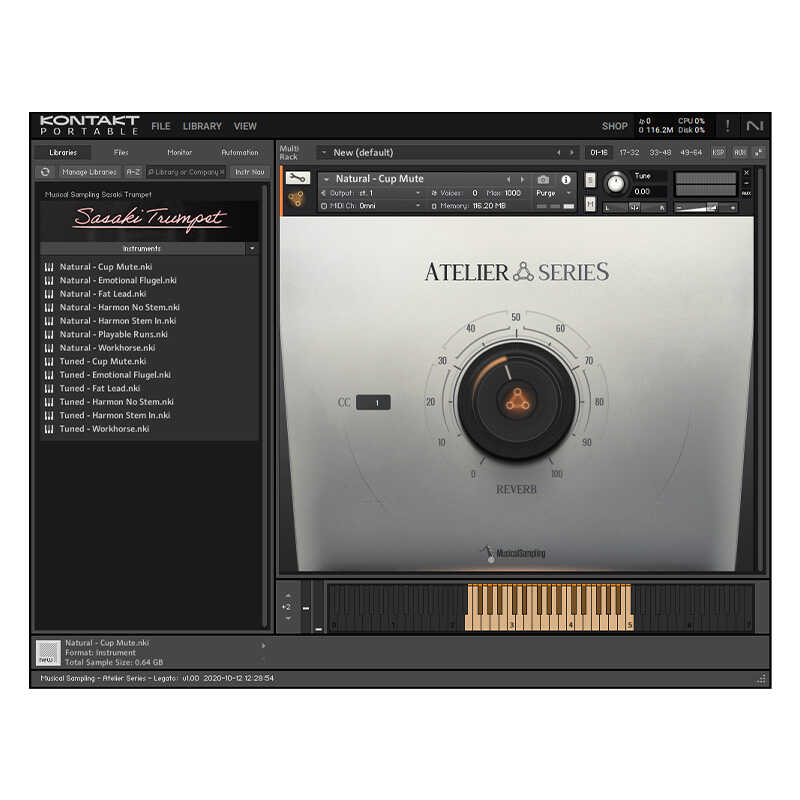Image resolution: width=800 pixels, height=800 pixels.
Task: Click the refresh libraries icon
Action: pos(45,172)
